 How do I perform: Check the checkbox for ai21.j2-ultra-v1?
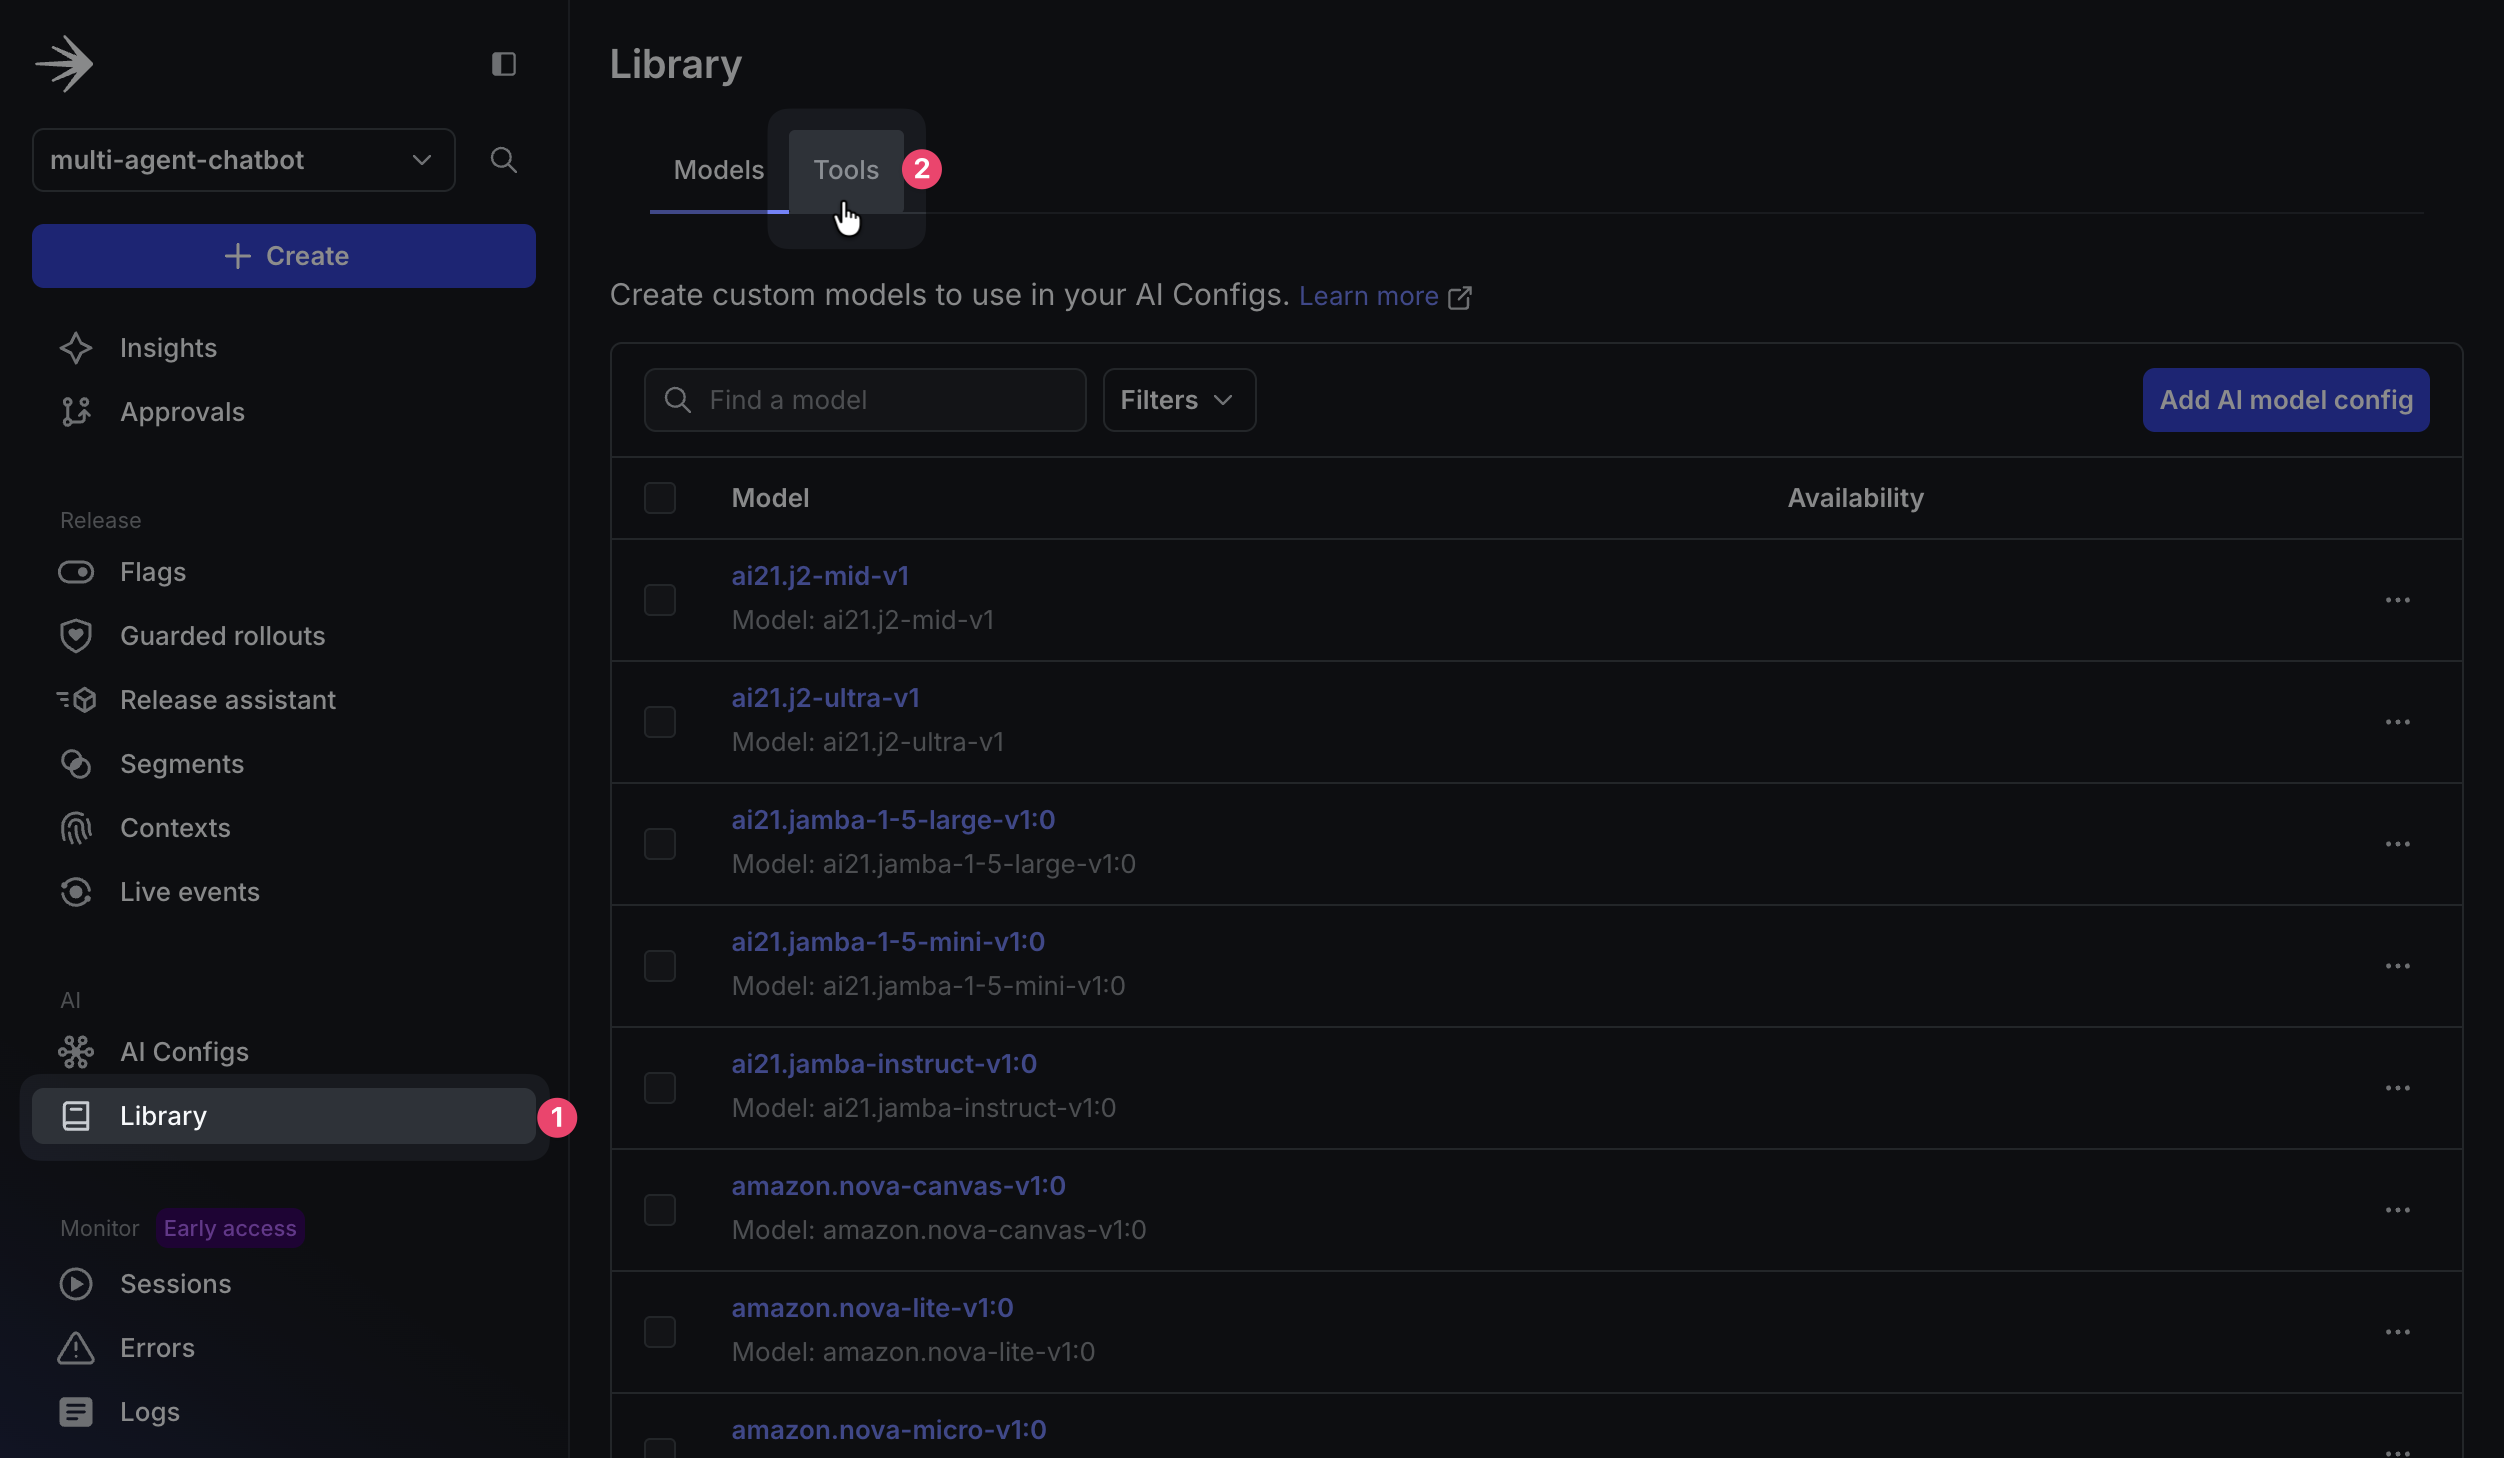(x=660, y=722)
